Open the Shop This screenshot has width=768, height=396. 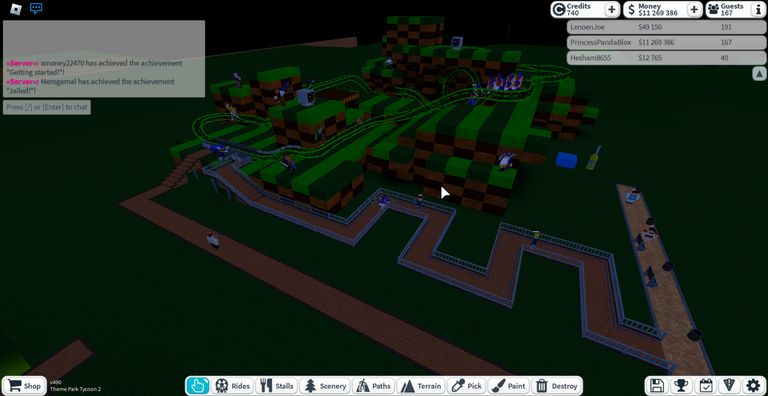coord(24,386)
